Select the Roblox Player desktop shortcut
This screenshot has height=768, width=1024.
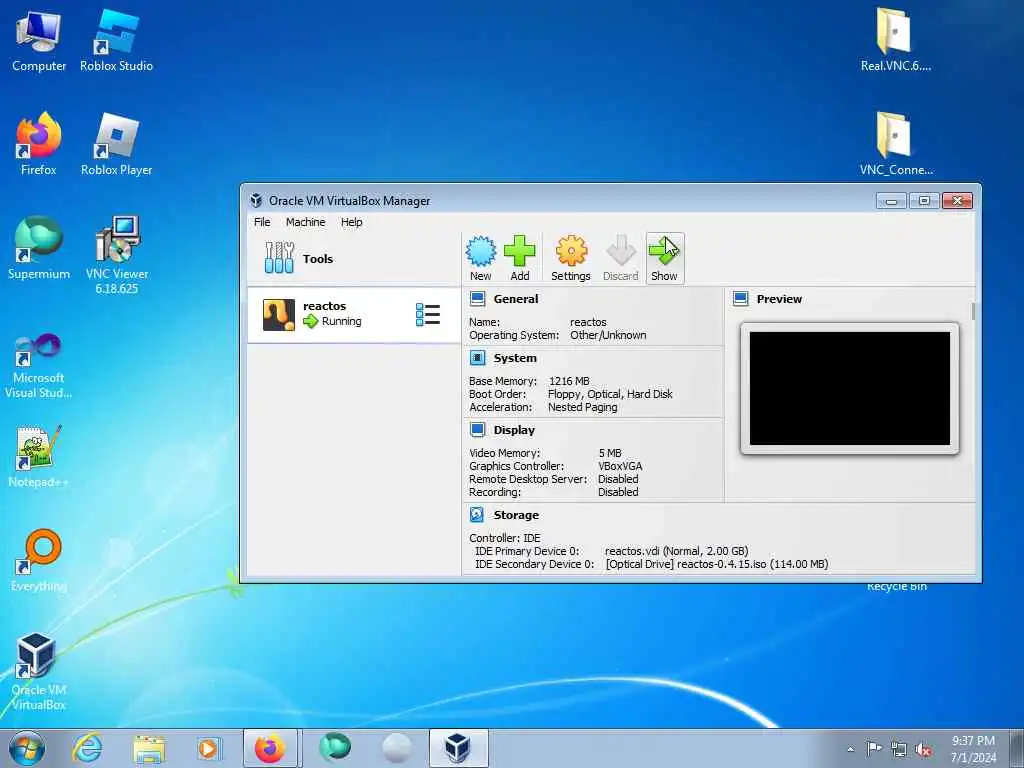point(116,145)
